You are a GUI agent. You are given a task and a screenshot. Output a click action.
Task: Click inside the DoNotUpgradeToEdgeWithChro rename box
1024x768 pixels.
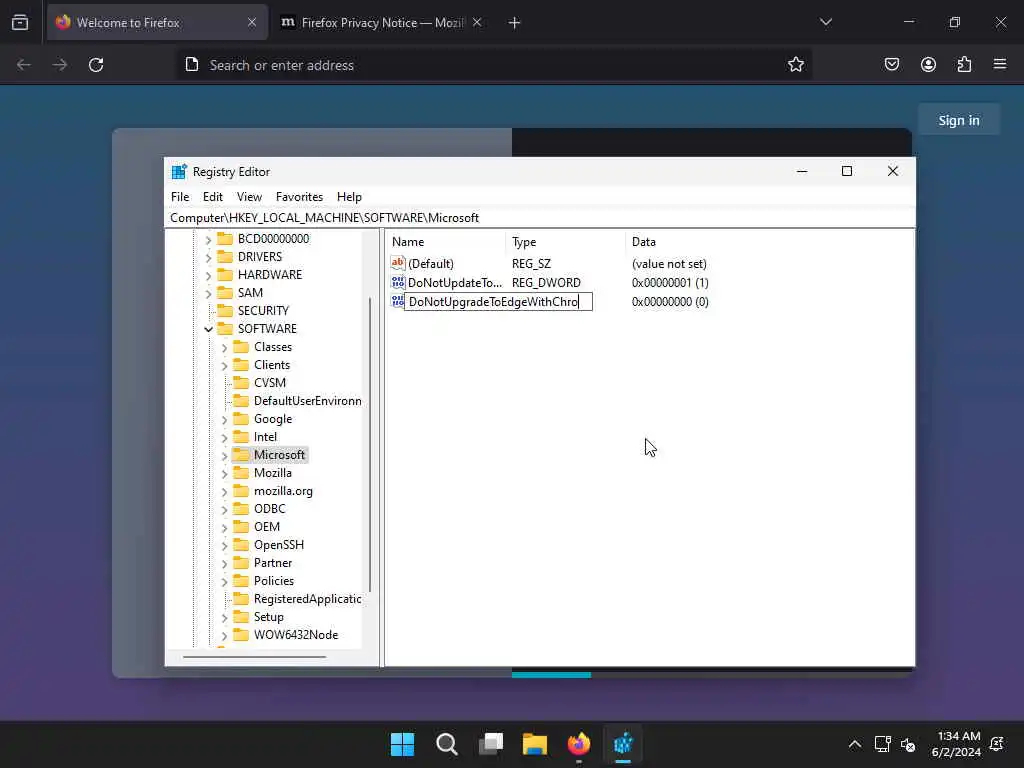(x=498, y=302)
